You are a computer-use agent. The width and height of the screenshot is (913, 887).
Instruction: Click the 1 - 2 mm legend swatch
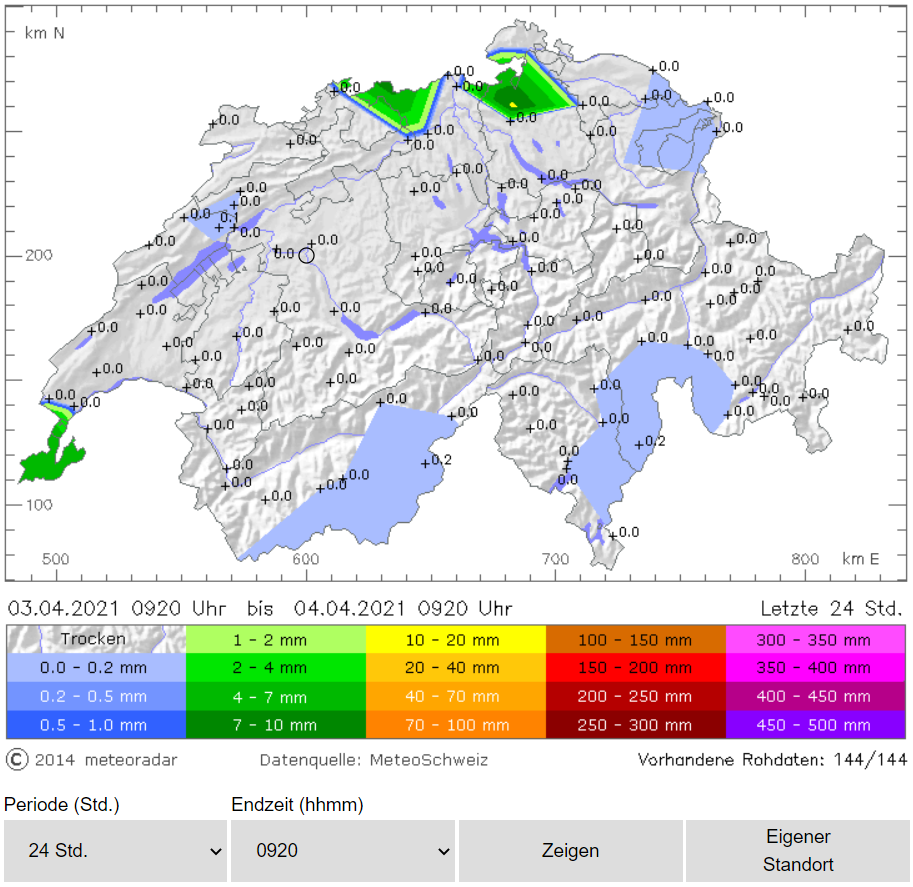coord(276,639)
